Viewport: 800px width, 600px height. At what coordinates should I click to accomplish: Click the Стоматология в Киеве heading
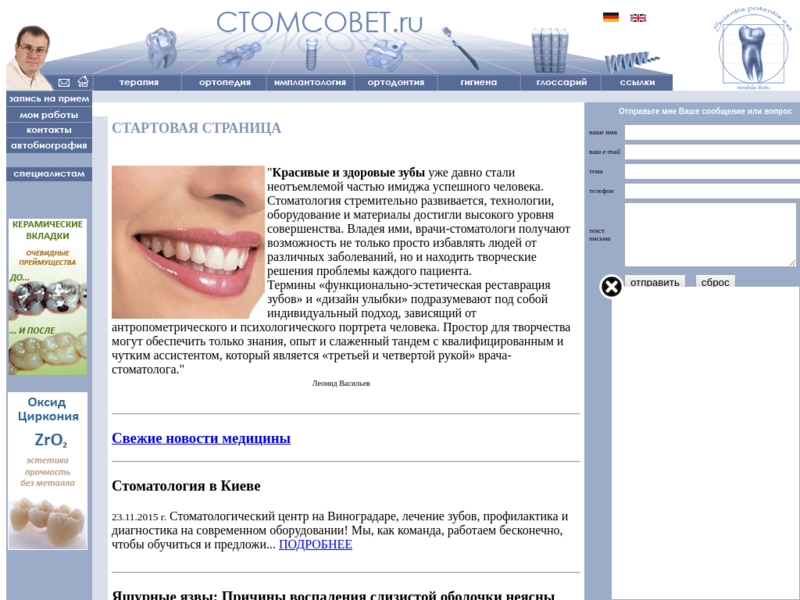pyautogui.click(x=186, y=486)
